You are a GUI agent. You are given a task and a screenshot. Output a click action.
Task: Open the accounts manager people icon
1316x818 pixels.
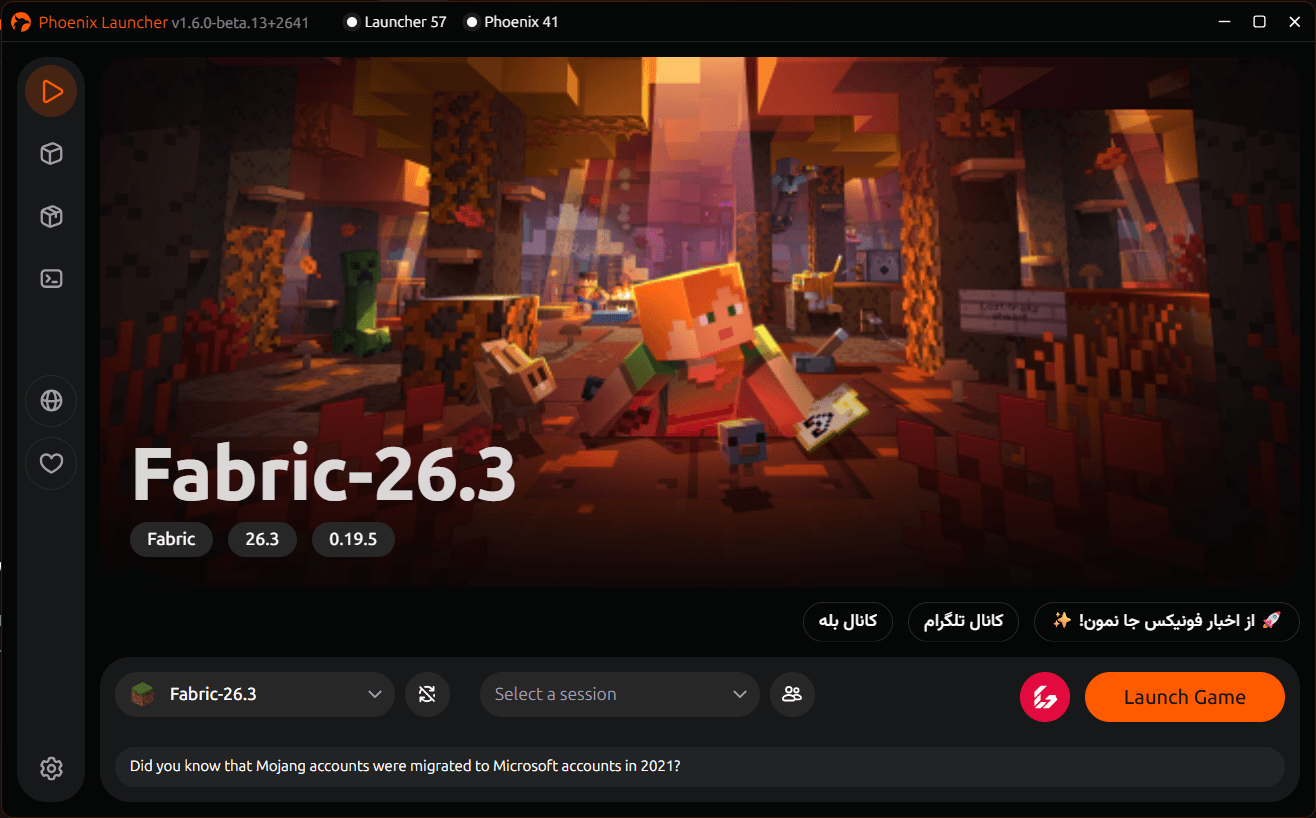793,694
